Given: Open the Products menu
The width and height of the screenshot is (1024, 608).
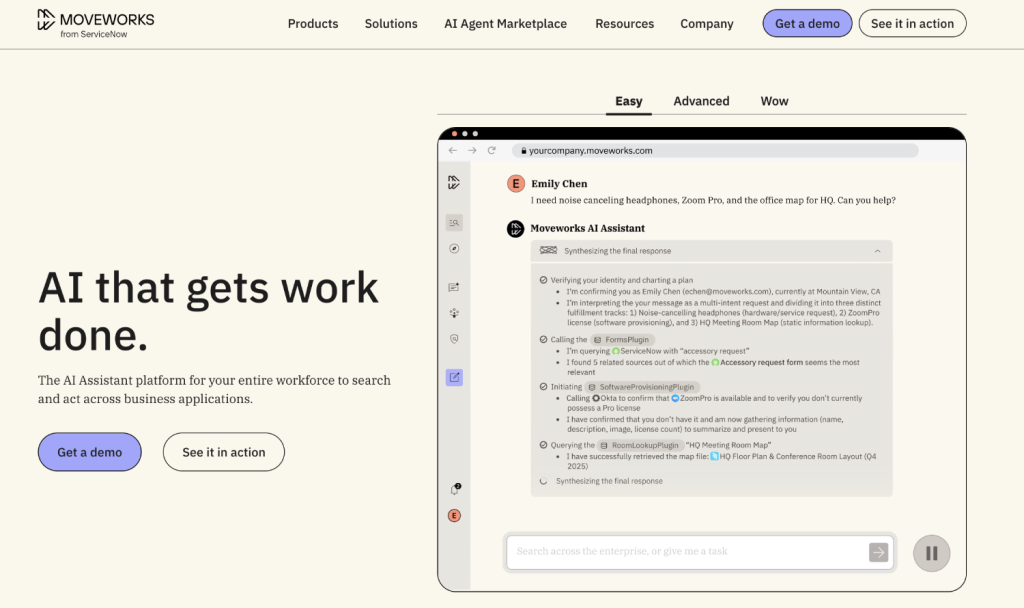Looking at the screenshot, I should pos(313,24).
